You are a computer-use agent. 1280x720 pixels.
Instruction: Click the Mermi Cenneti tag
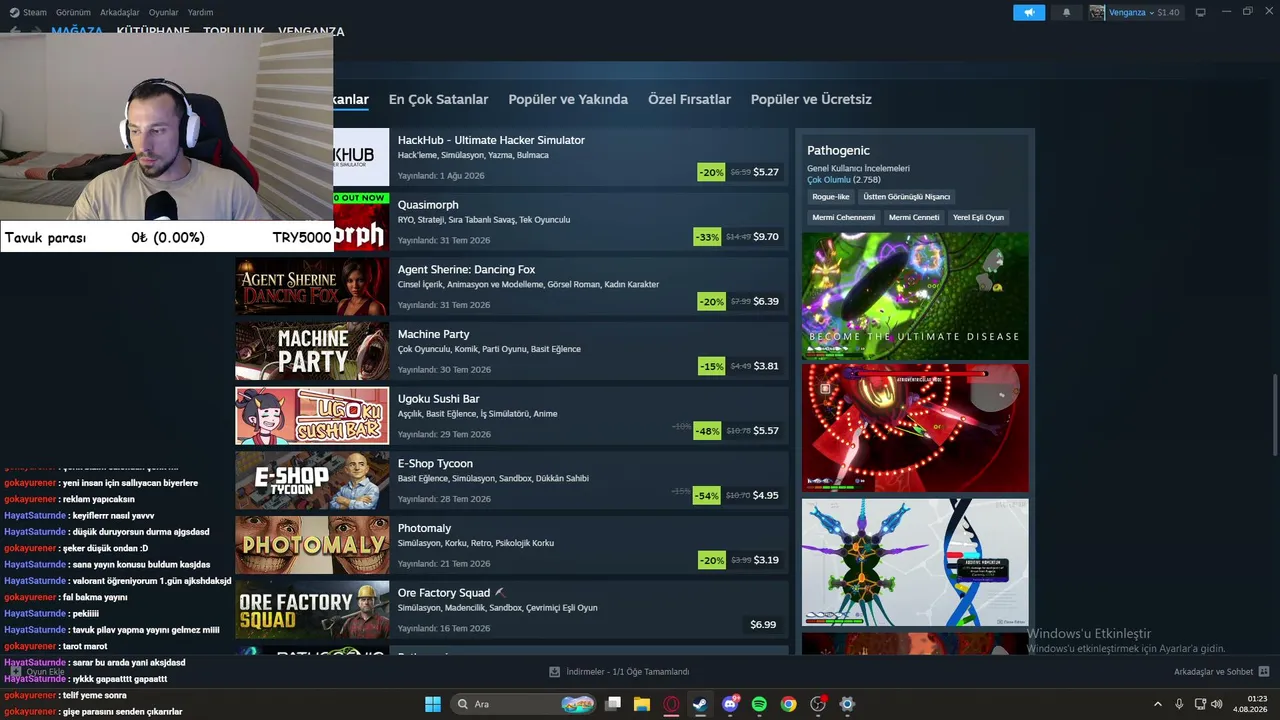click(x=914, y=217)
